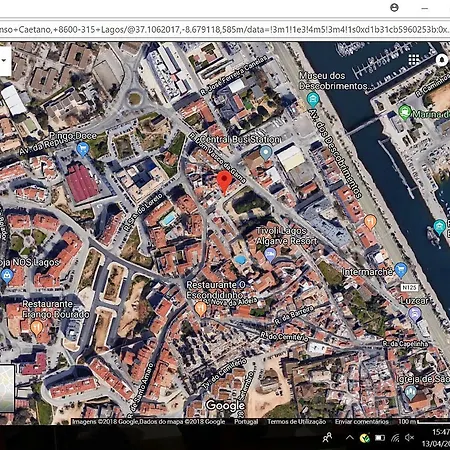
Task: Open the Google apps grid icon
Action: coord(414,60)
